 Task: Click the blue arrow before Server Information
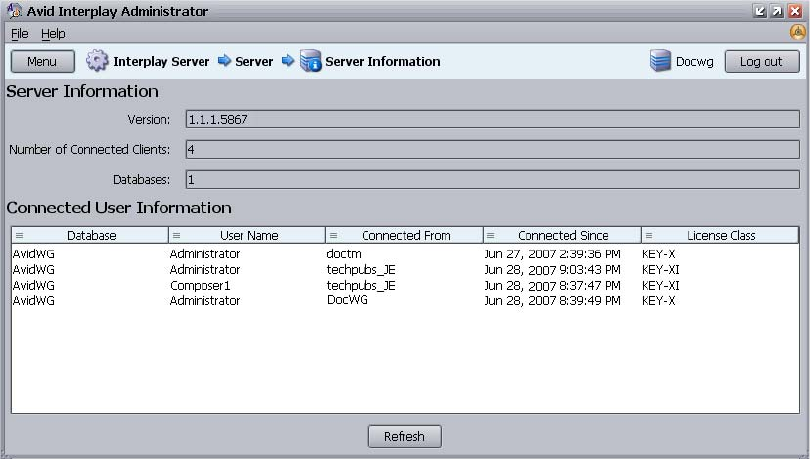pos(288,61)
